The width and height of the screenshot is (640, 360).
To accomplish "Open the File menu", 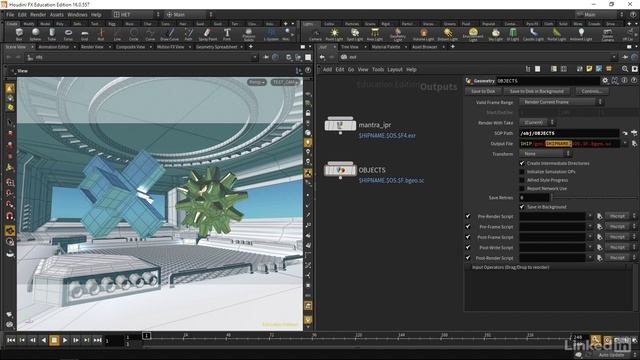I will [x=10, y=15].
